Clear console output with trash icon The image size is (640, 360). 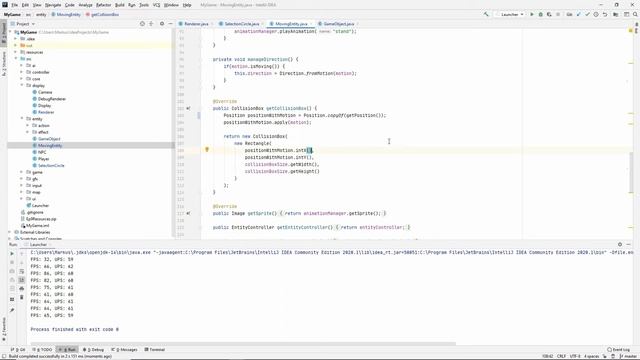22,297
